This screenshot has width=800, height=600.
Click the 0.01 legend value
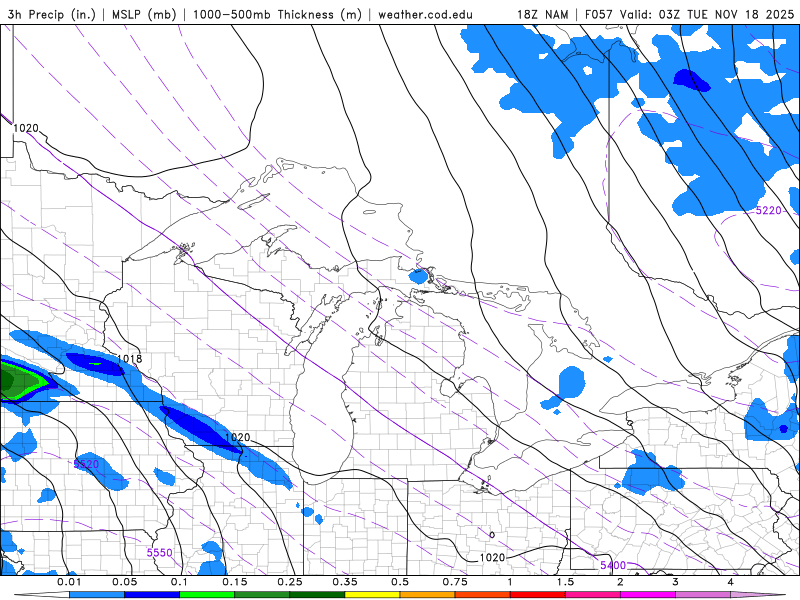[69, 582]
